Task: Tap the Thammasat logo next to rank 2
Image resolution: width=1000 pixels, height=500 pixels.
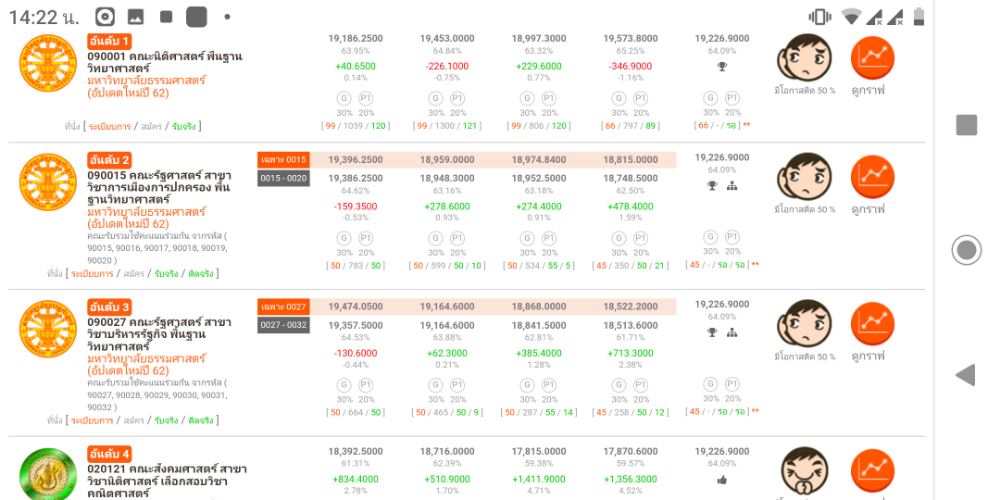Action: (48, 182)
